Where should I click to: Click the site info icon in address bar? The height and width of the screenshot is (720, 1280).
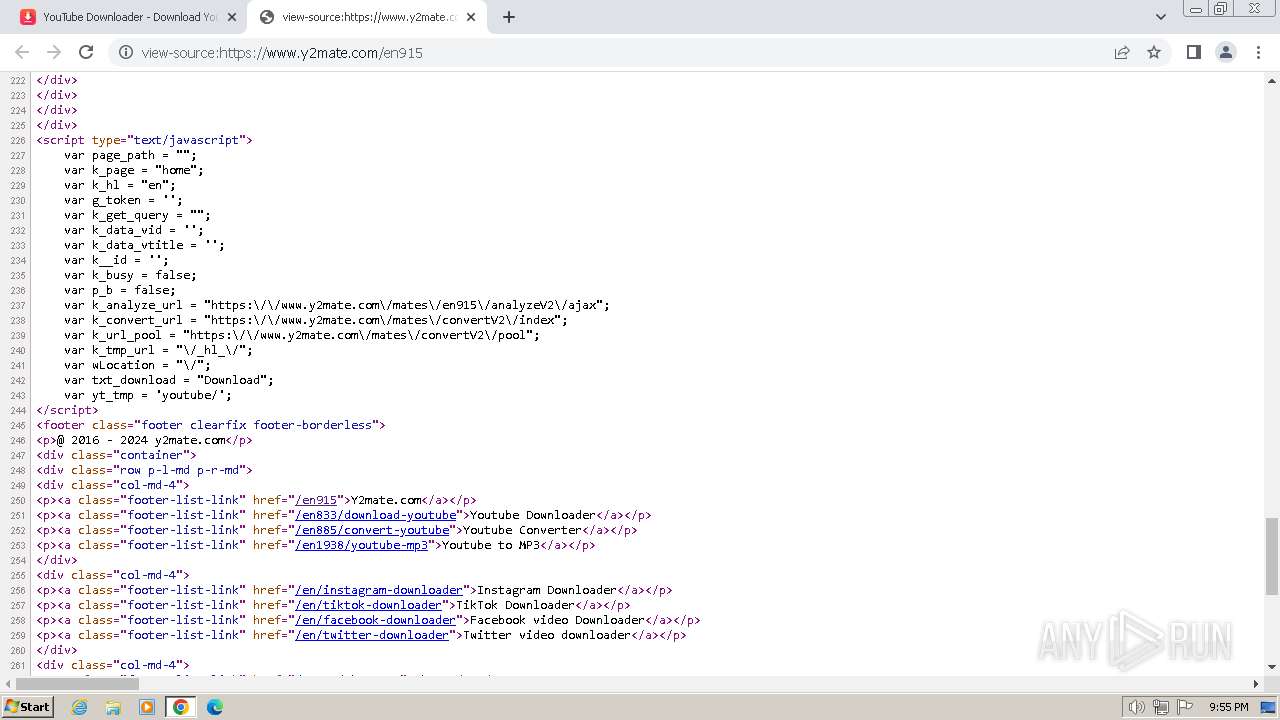[x=126, y=52]
